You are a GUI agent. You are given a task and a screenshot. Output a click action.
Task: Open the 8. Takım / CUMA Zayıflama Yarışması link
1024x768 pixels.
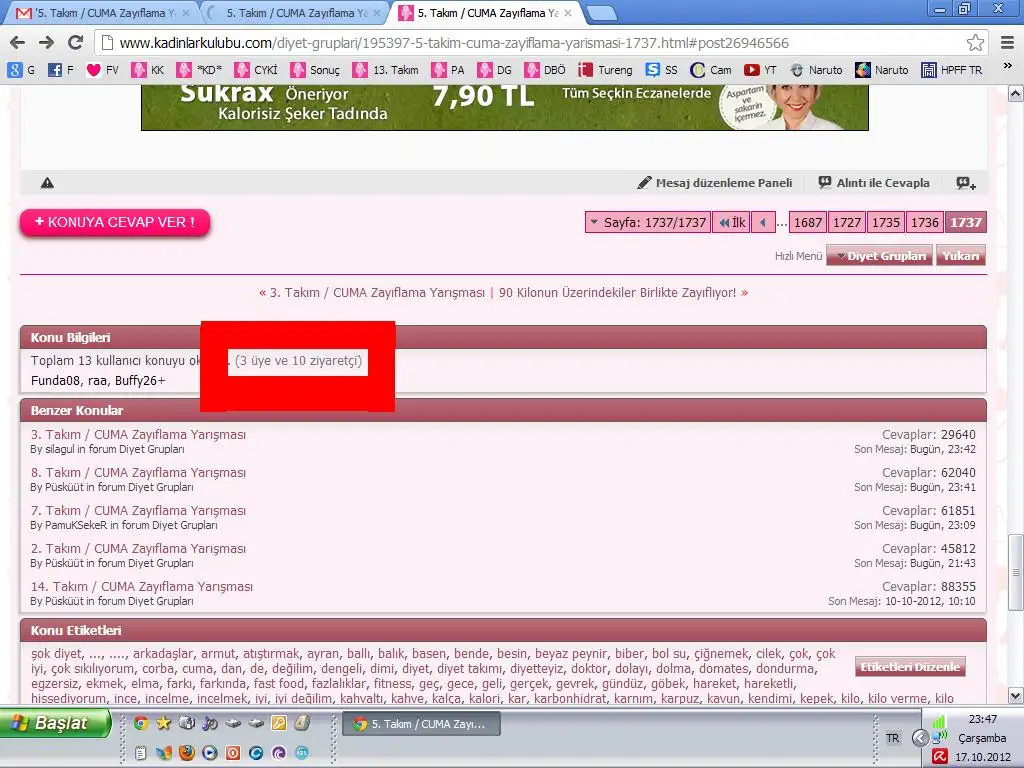(x=138, y=472)
